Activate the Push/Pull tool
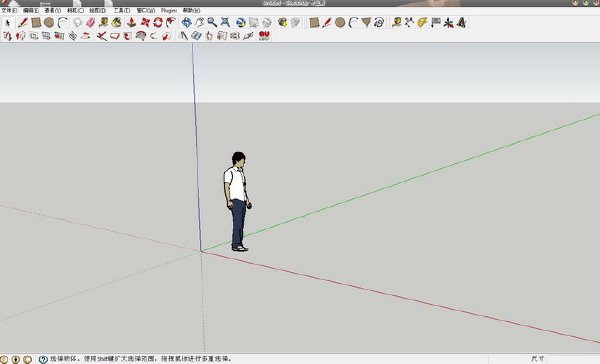This screenshot has width=600, height=364. [x=132, y=23]
